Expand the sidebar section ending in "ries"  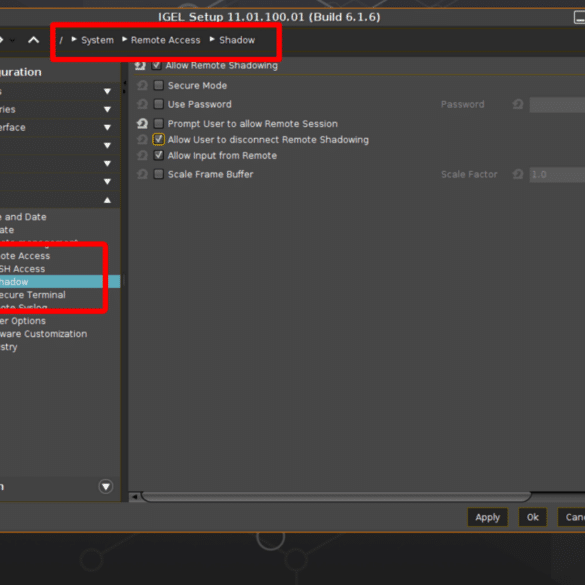[x=107, y=109]
